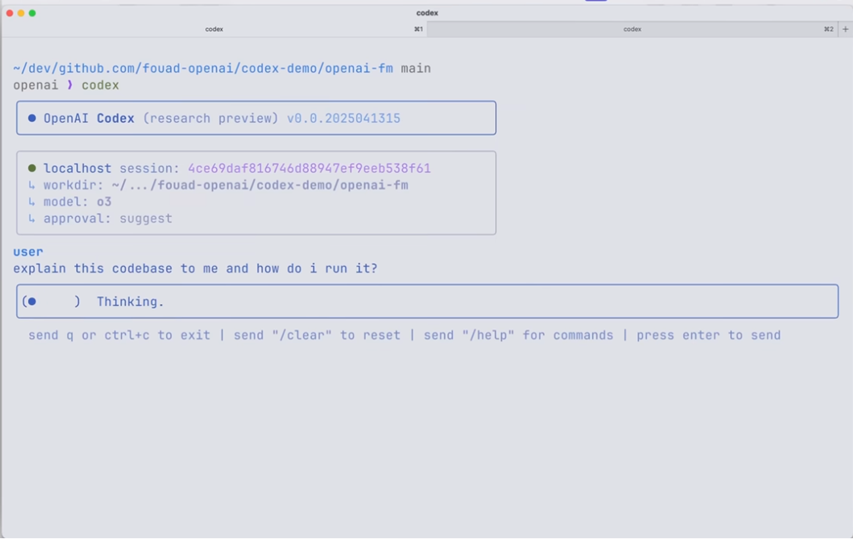This screenshot has height=539, width=853.
Task: Click the Thinking input box
Action: click(x=427, y=301)
